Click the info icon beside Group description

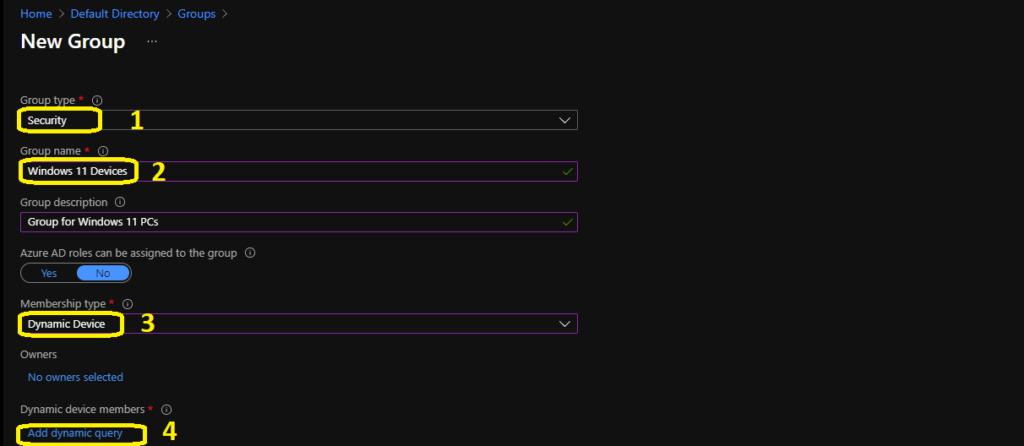(120, 202)
